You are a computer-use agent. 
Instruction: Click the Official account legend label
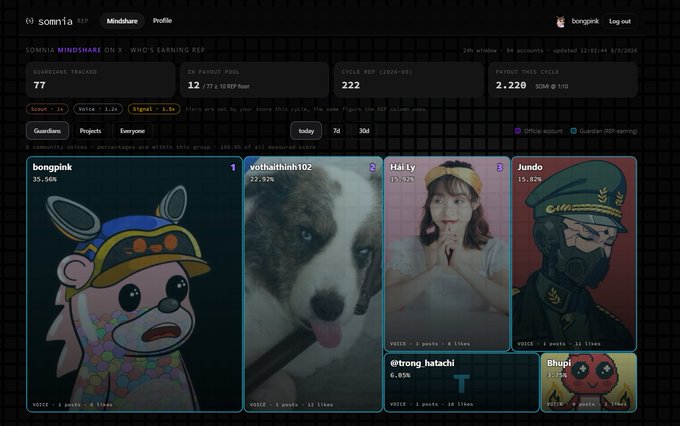pyautogui.click(x=543, y=131)
